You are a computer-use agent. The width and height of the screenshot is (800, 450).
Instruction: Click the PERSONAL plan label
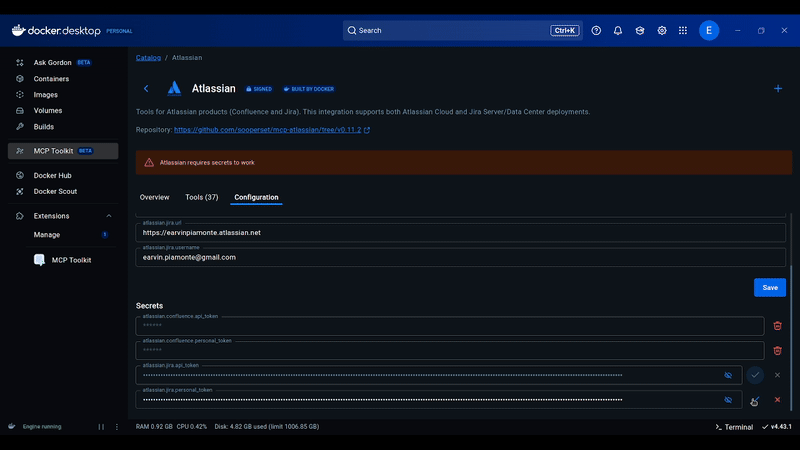(x=119, y=31)
